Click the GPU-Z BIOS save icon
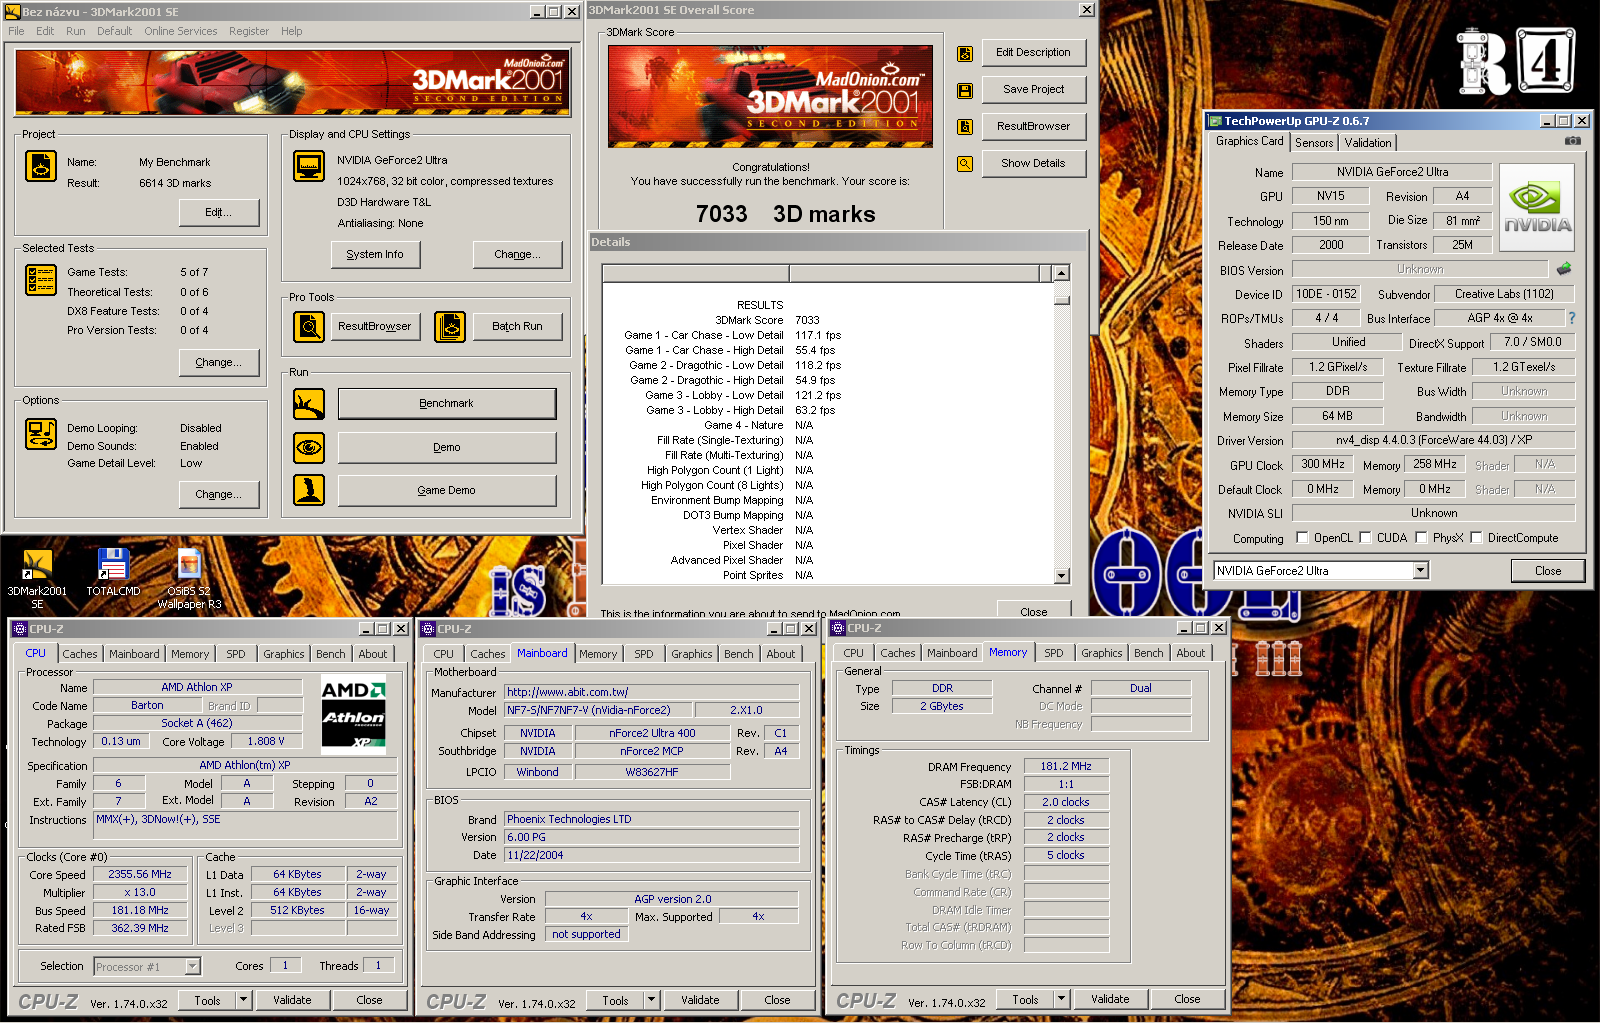Viewport: 1600px width, 1024px height. (x=1564, y=268)
